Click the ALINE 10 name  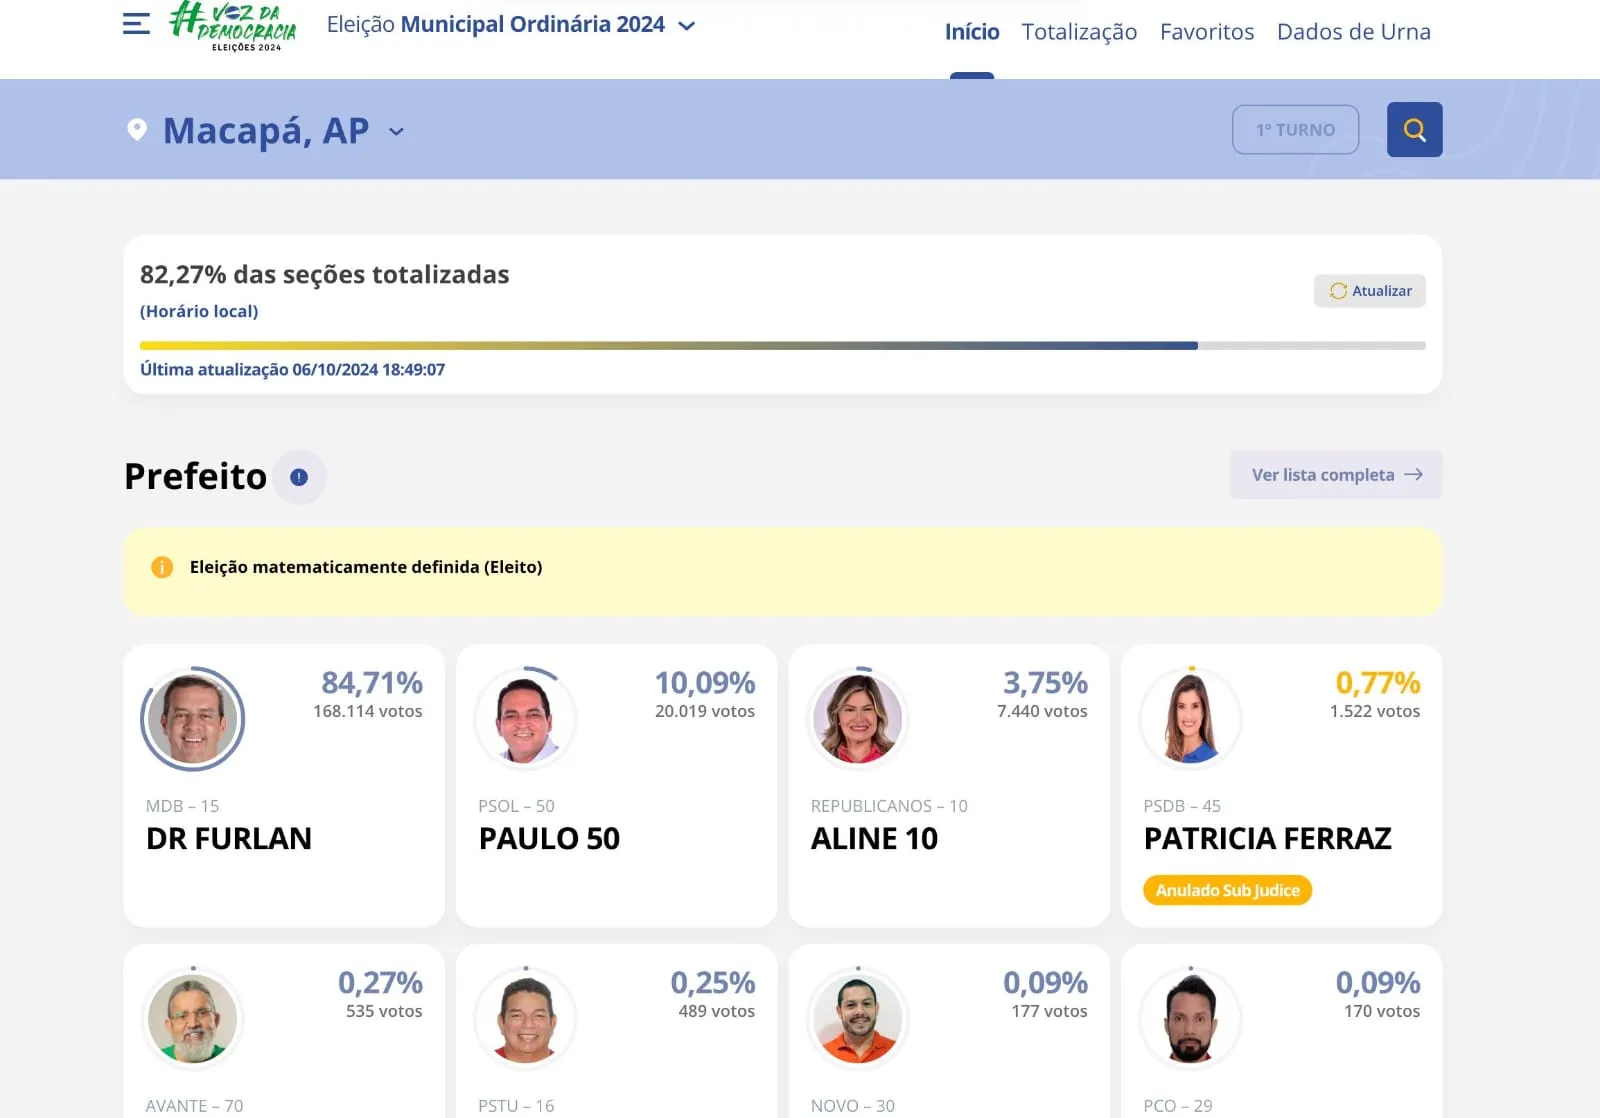(x=874, y=839)
